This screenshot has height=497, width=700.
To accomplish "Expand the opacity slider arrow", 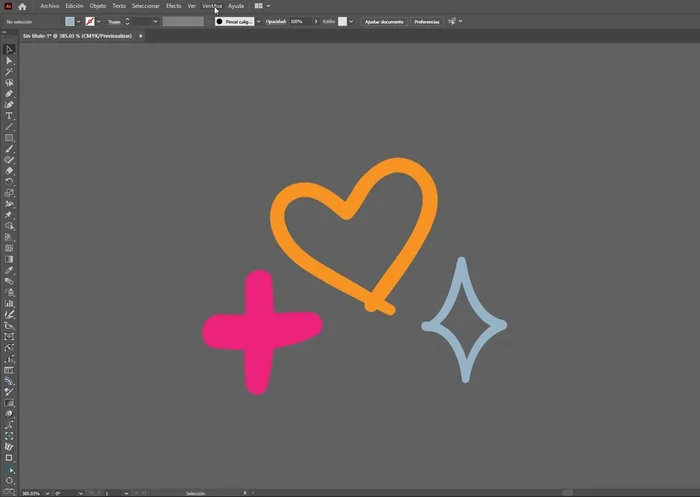I will 316,21.
